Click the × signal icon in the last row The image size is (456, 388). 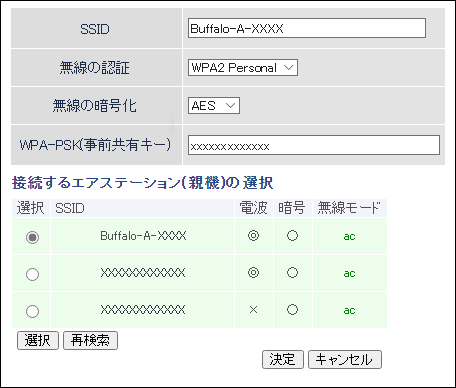pos(253,310)
